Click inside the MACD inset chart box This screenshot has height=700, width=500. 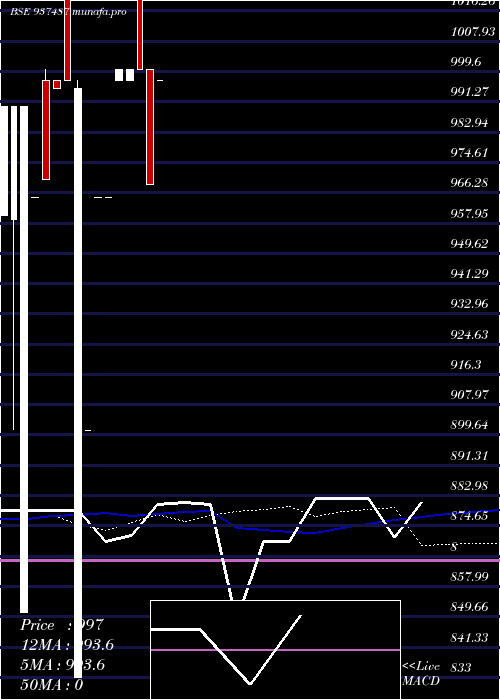pos(275,650)
